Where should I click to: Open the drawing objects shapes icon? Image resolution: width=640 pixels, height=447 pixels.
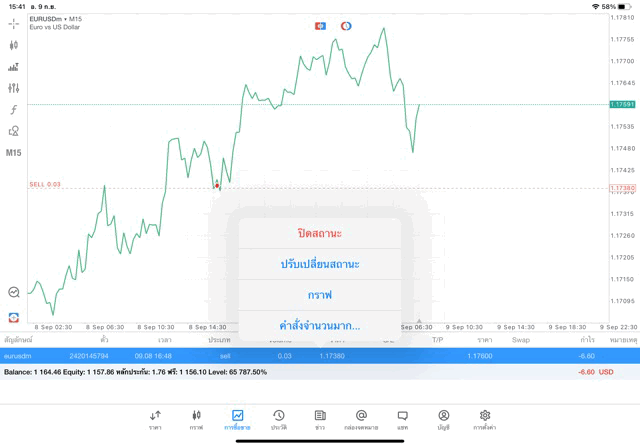point(13,131)
